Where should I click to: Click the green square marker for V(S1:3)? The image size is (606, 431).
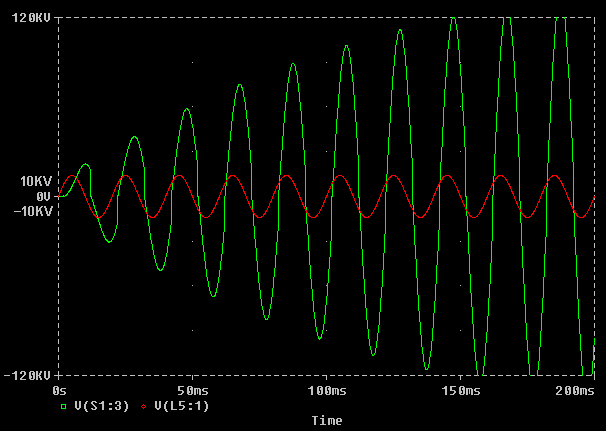click(65, 407)
